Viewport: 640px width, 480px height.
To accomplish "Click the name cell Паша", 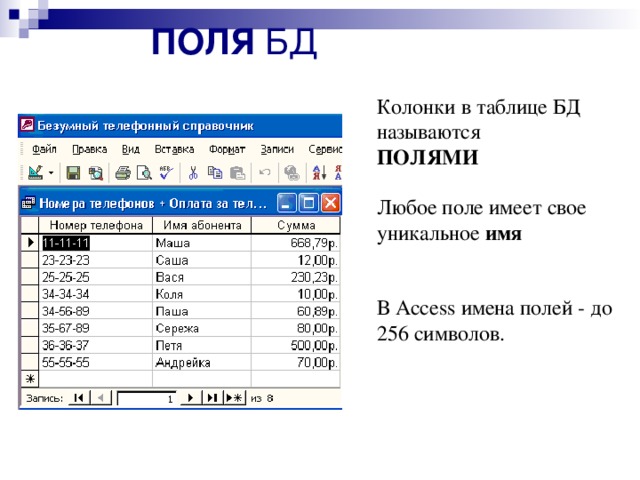I will pyautogui.click(x=202, y=311).
